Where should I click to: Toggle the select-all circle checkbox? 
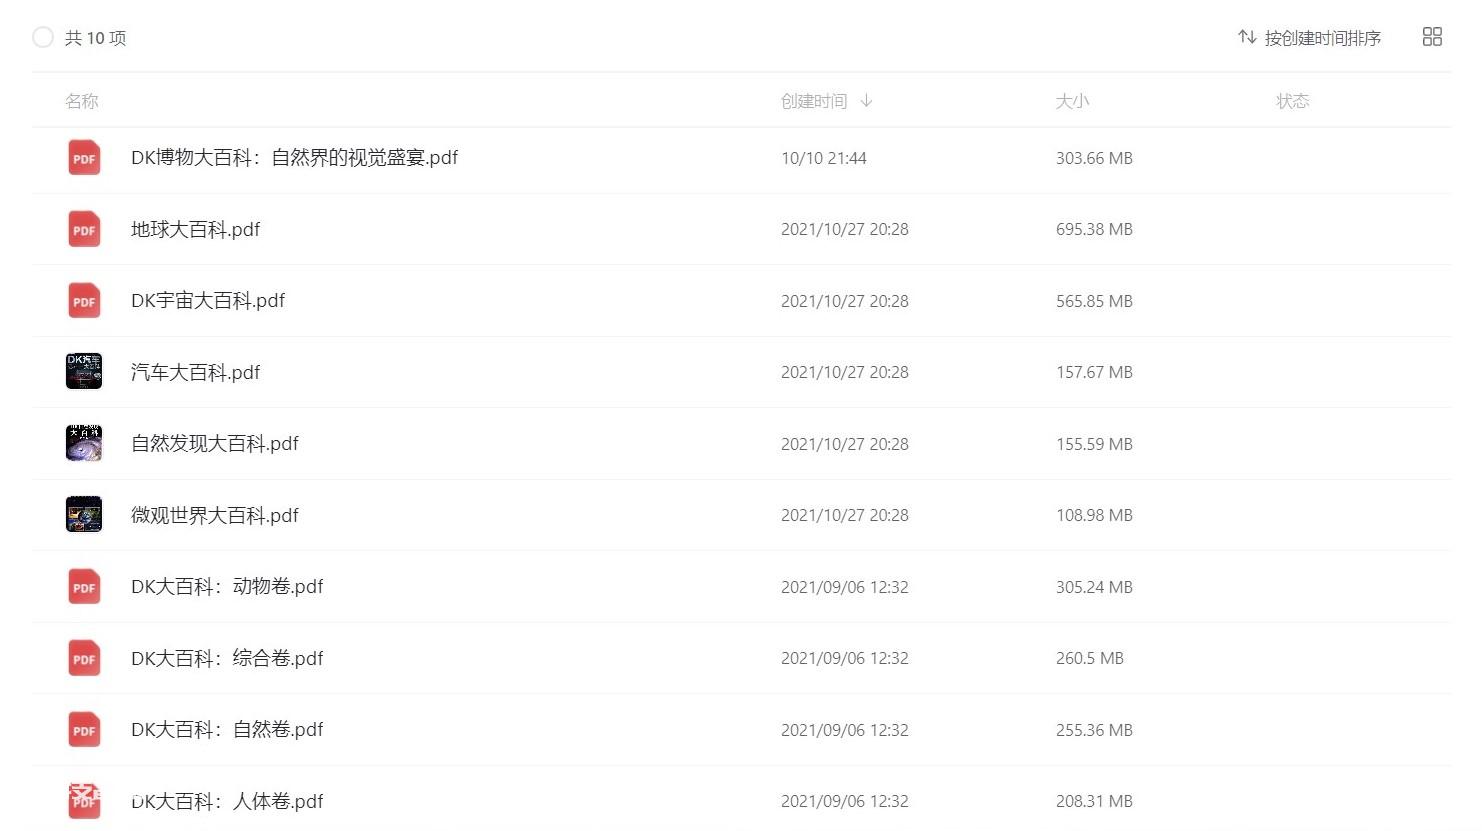tap(43, 38)
